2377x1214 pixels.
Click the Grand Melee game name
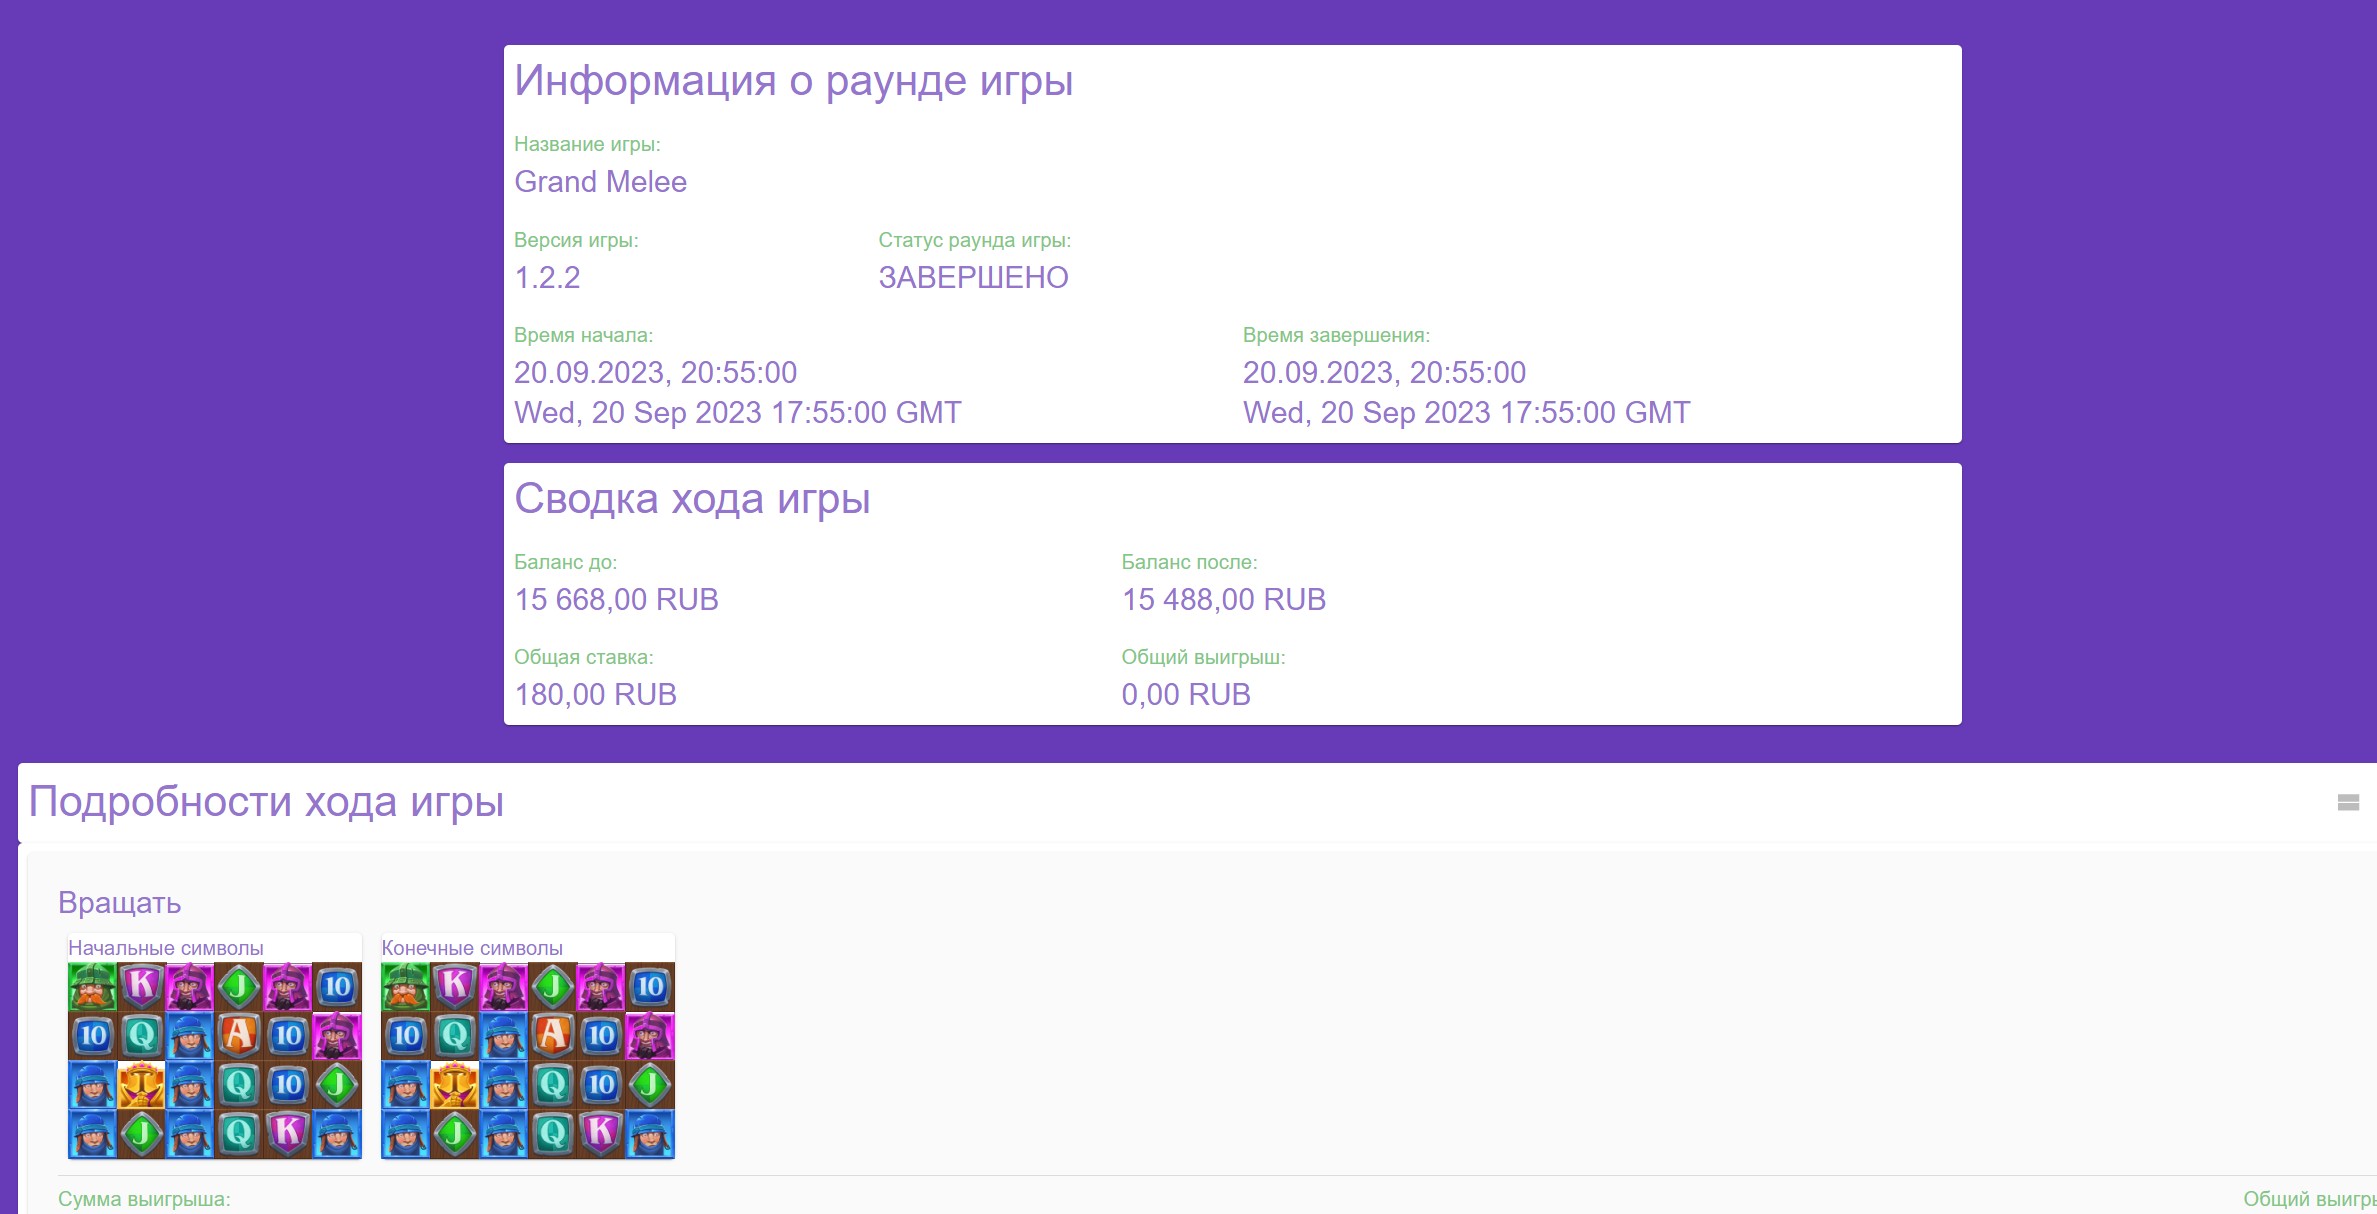click(600, 182)
